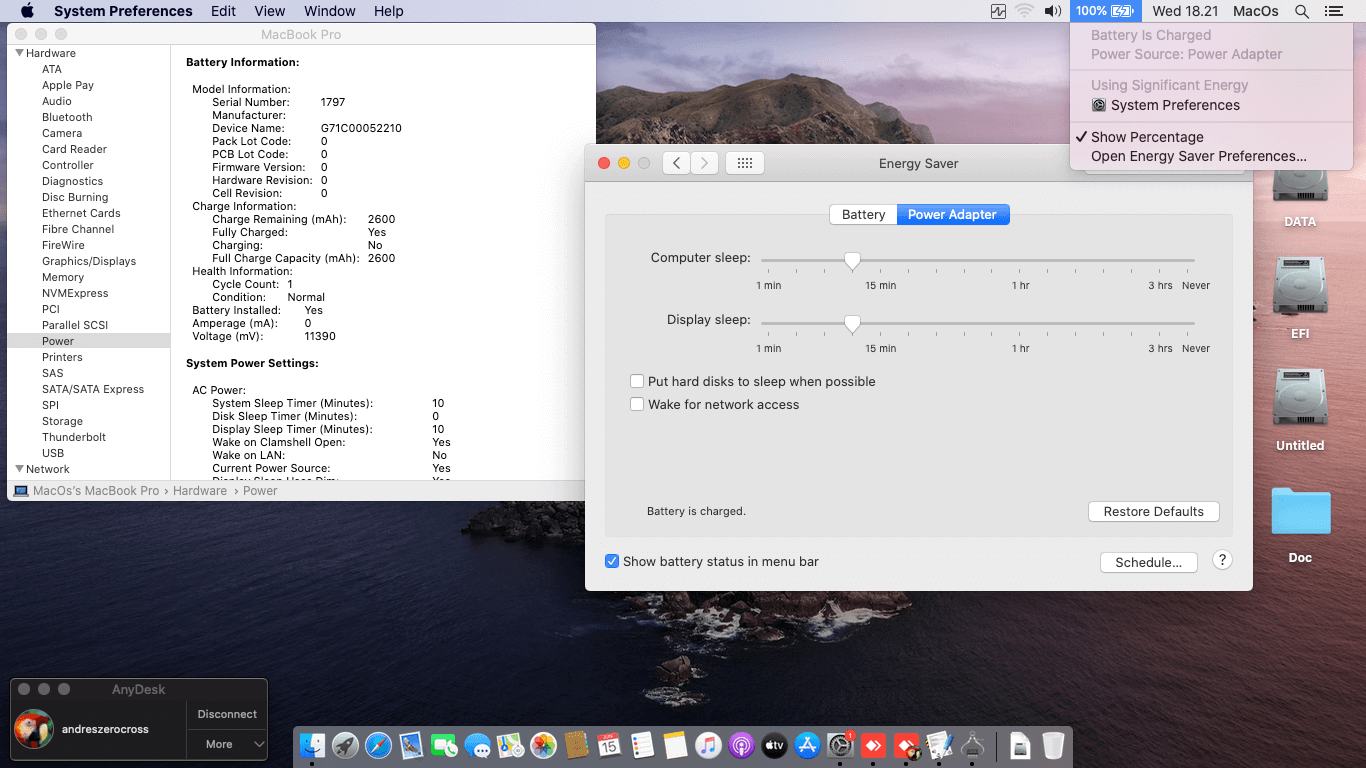Open the Schedule... button

(1148, 563)
